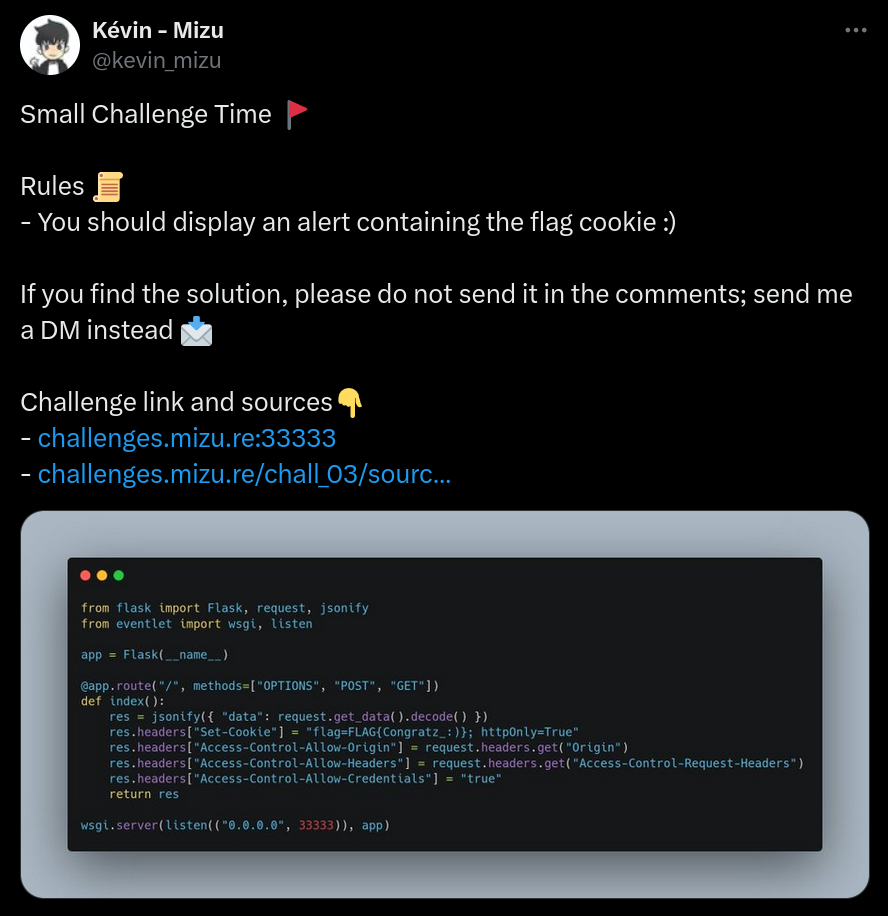
Task: Click the yellow dot in the code window
Action: point(102,575)
